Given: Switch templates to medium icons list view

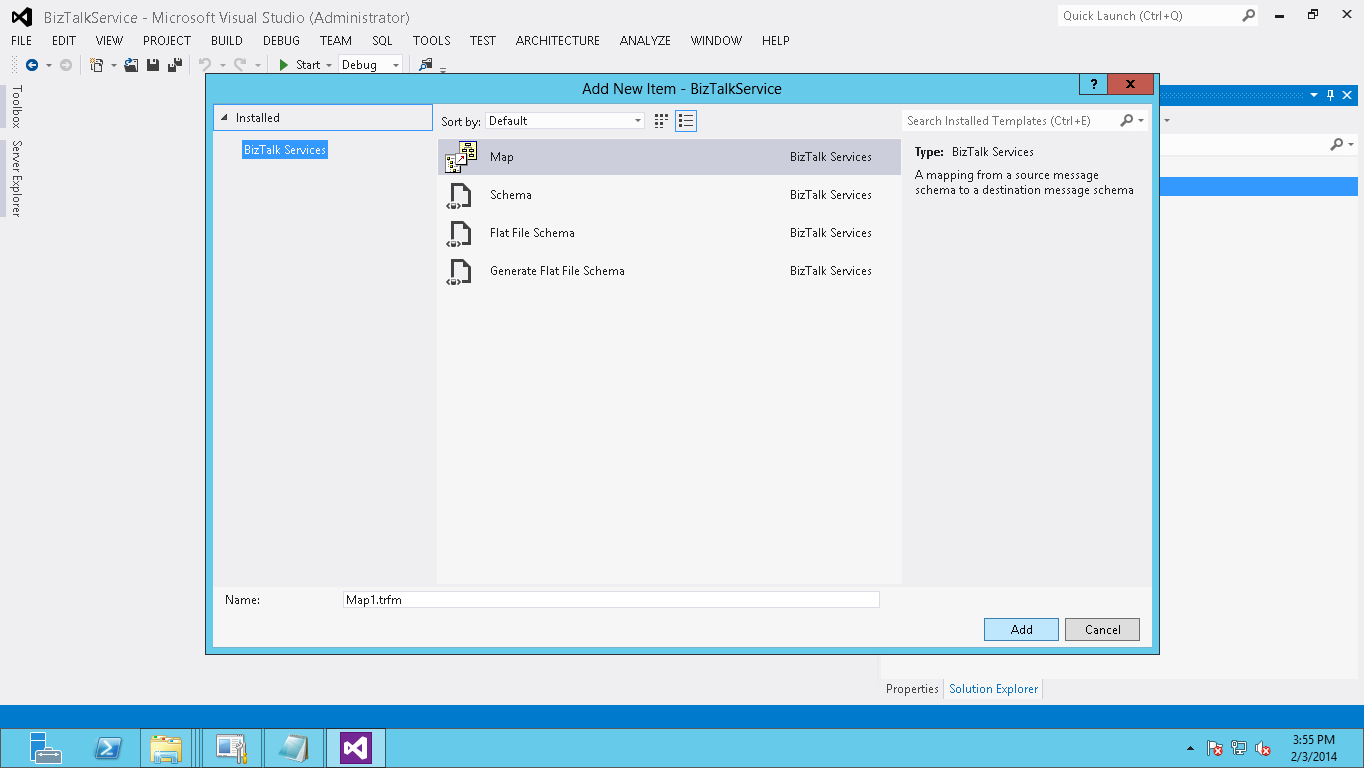Looking at the screenshot, I should point(686,121).
